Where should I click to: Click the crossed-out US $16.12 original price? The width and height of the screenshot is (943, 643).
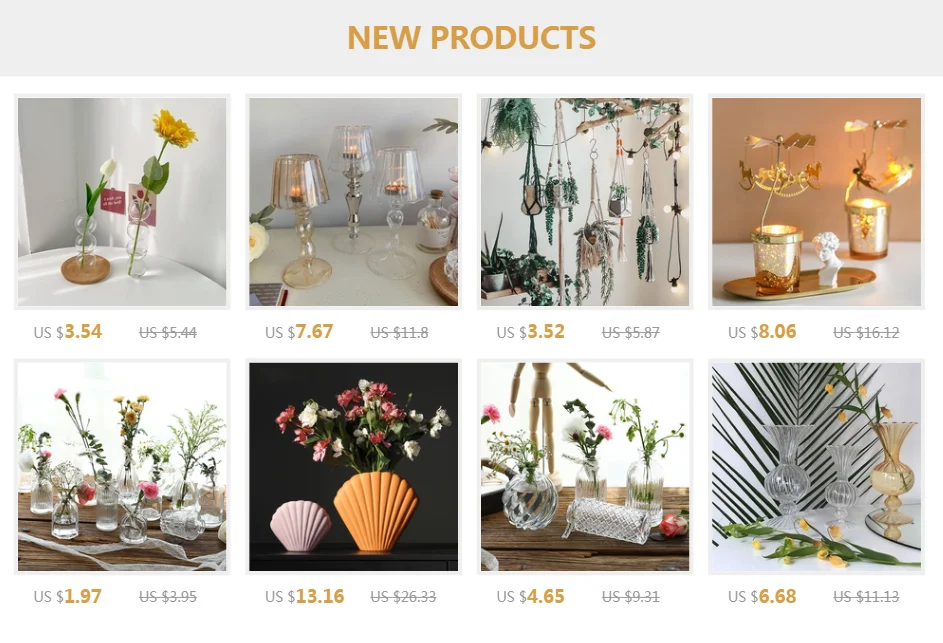coord(867,332)
